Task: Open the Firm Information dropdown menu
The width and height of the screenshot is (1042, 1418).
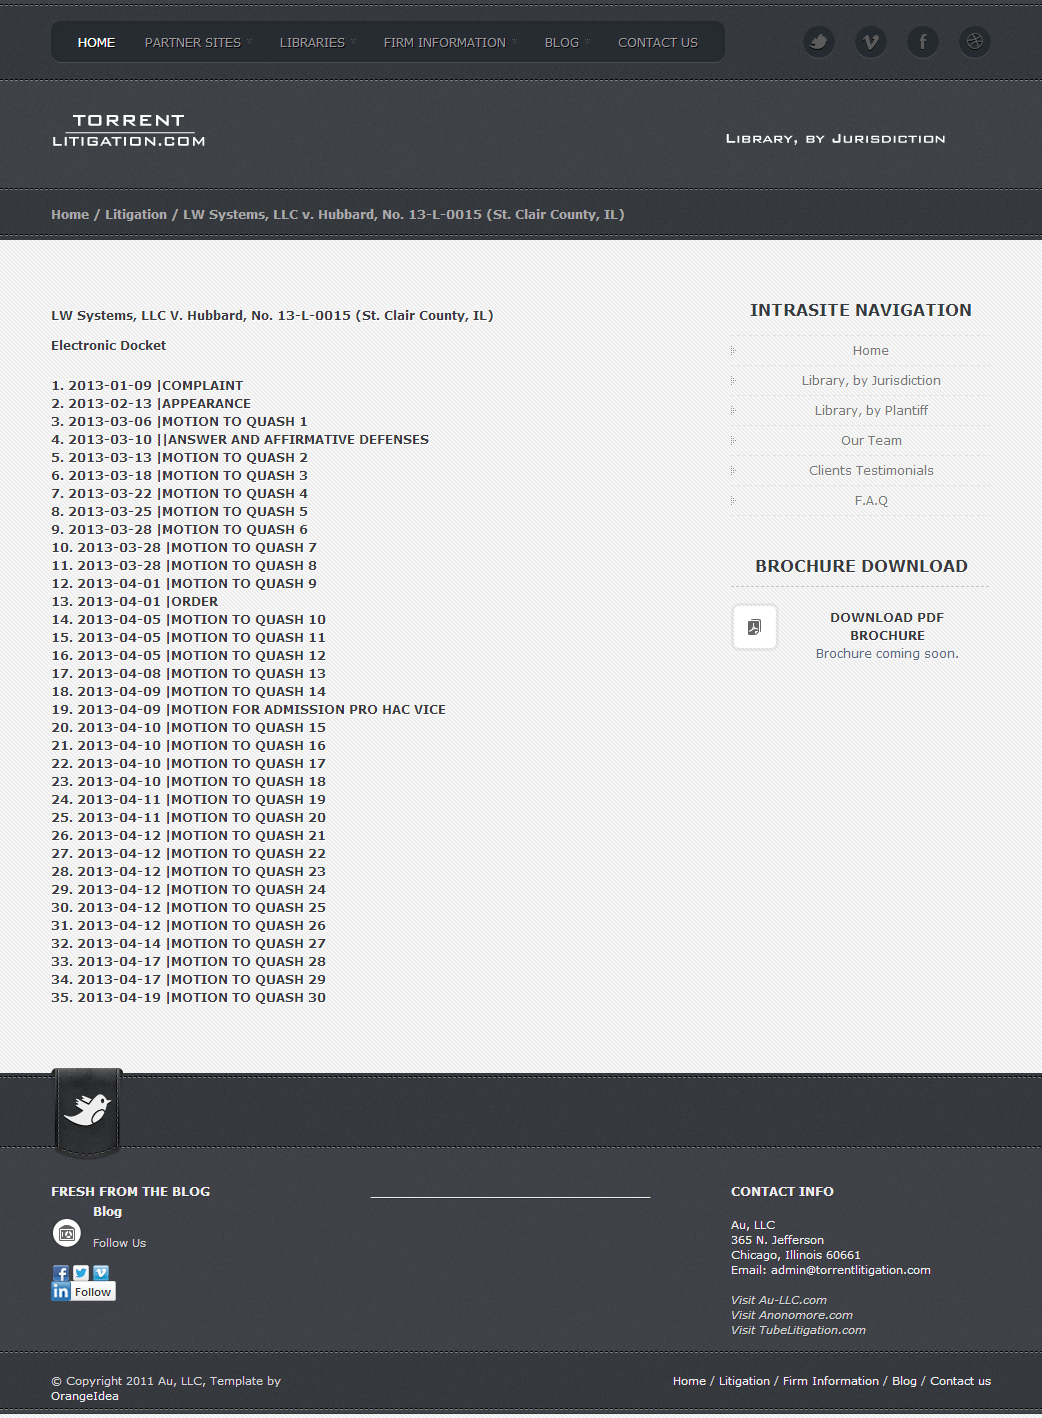Action: click(x=445, y=43)
